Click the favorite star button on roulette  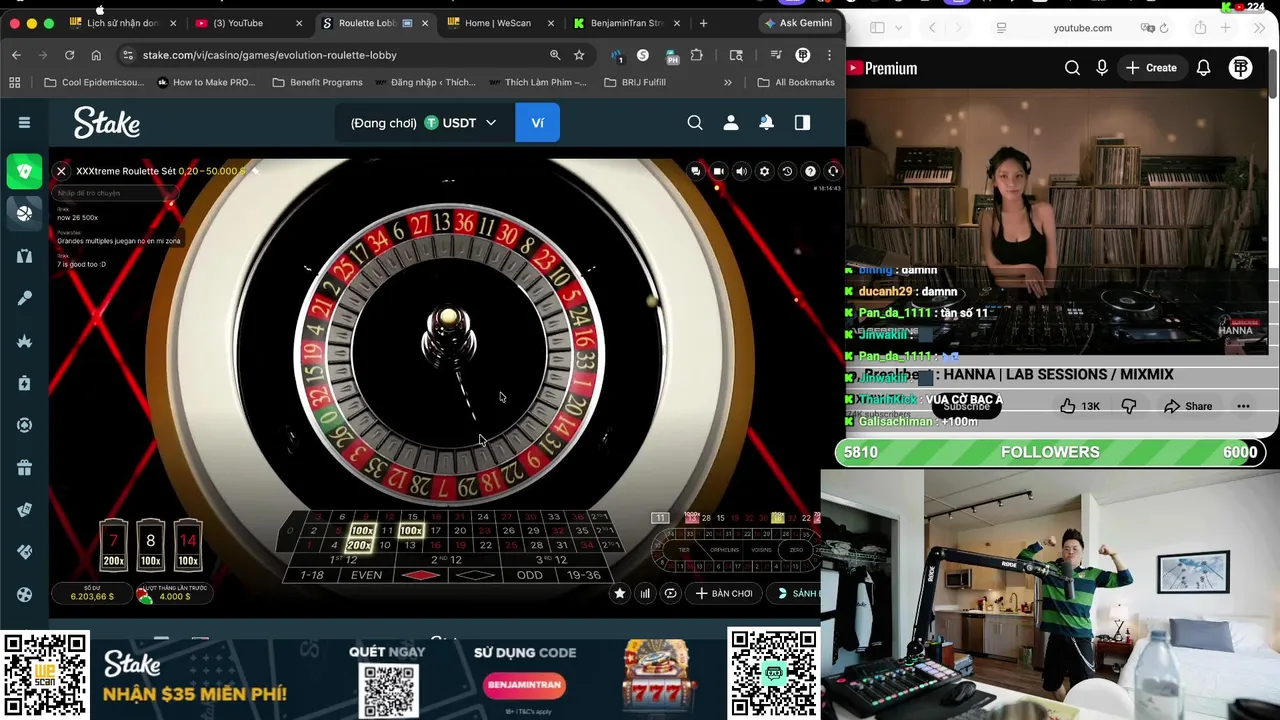tap(620, 593)
